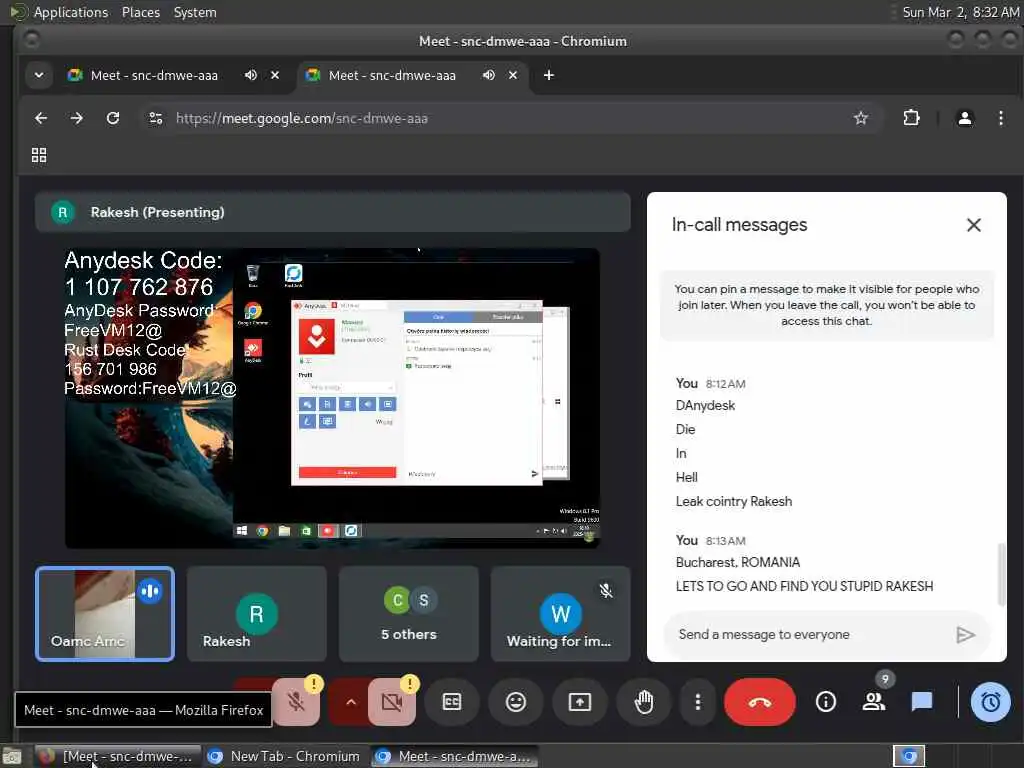Open the Chromium three-dot menu
Screen dimensions: 1024x768
click(1000, 118)
